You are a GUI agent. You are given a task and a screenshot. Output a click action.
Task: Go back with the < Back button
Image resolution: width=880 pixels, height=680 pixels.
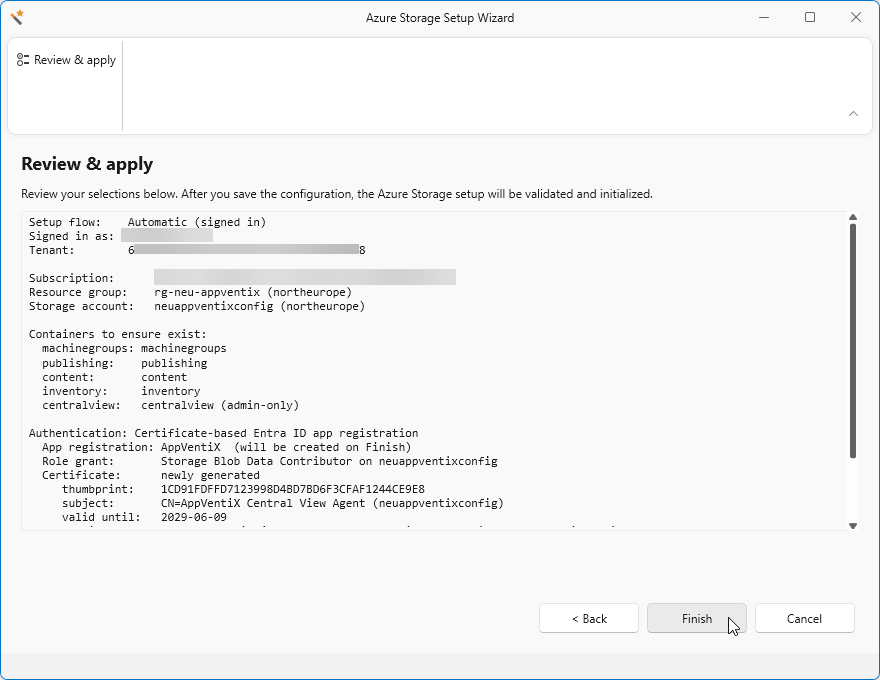point(589,618)
